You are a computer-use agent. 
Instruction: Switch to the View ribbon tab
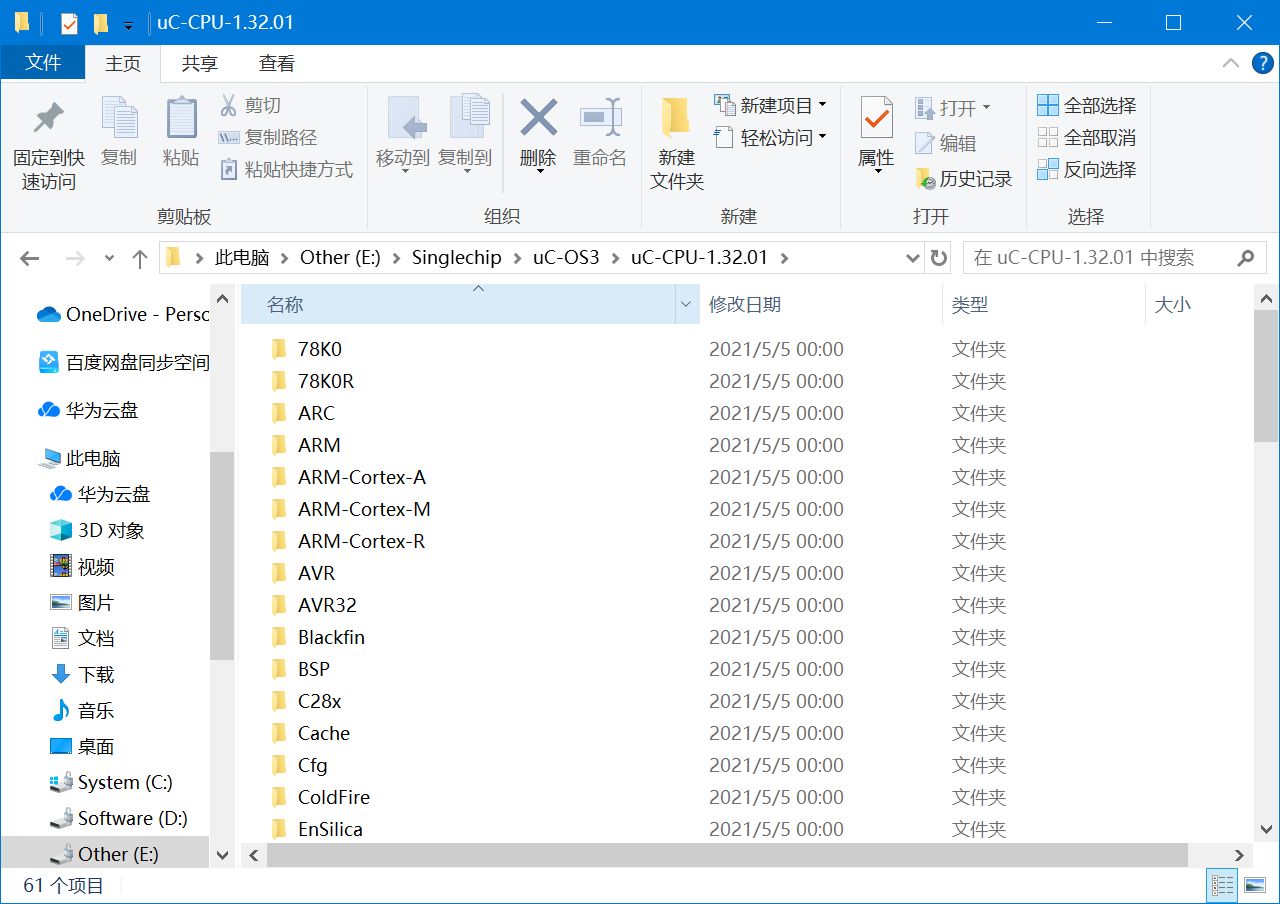(x=277, y=63)
